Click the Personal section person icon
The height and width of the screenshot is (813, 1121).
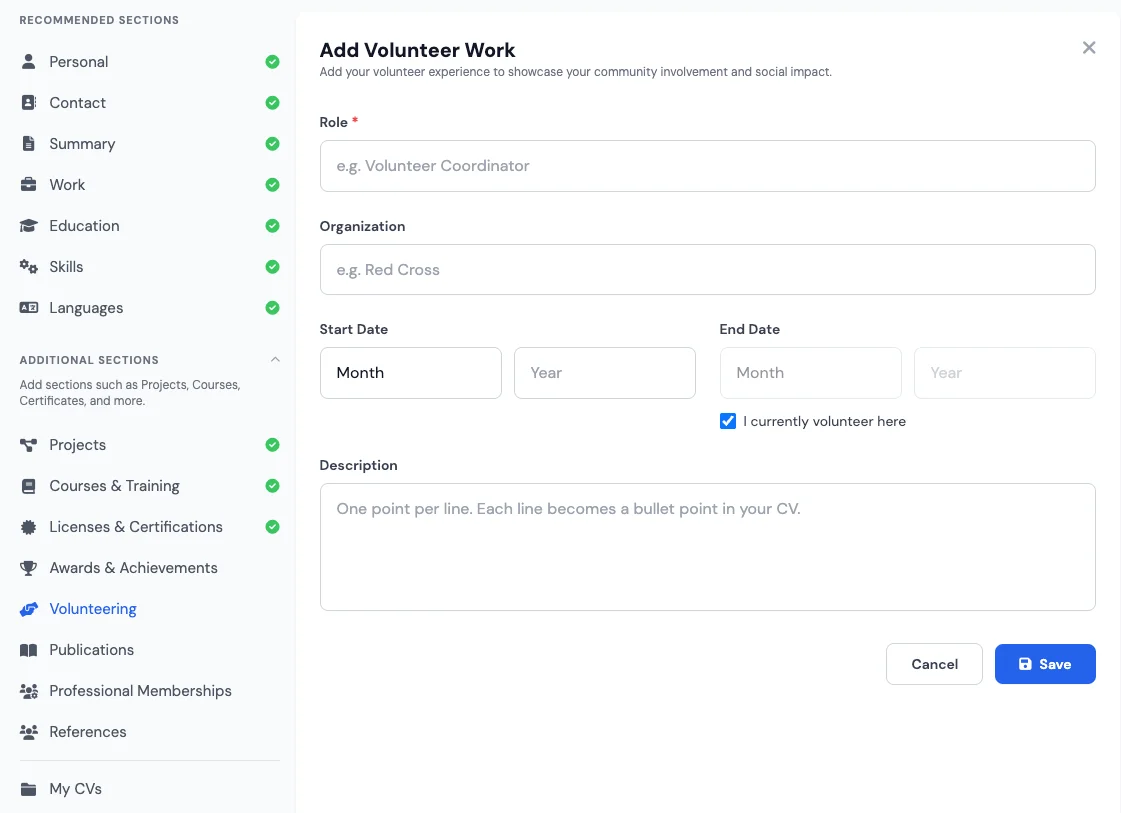(29, 61)
